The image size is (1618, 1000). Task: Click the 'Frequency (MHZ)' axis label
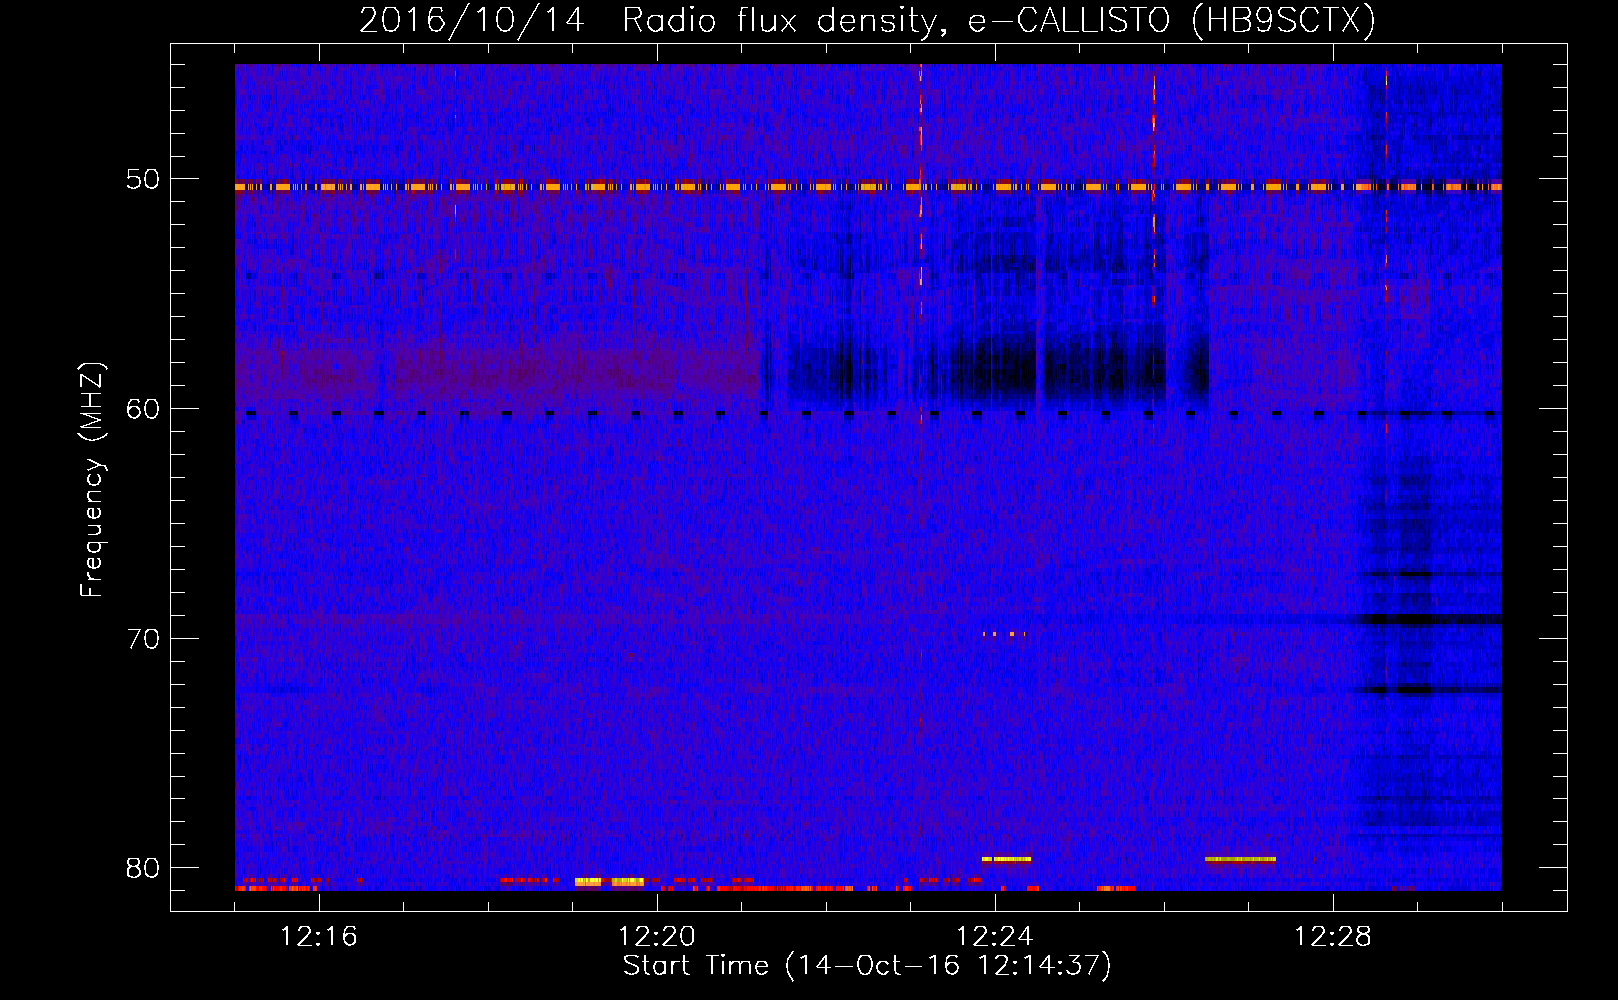pyautogui.click(x=92, y=481)
